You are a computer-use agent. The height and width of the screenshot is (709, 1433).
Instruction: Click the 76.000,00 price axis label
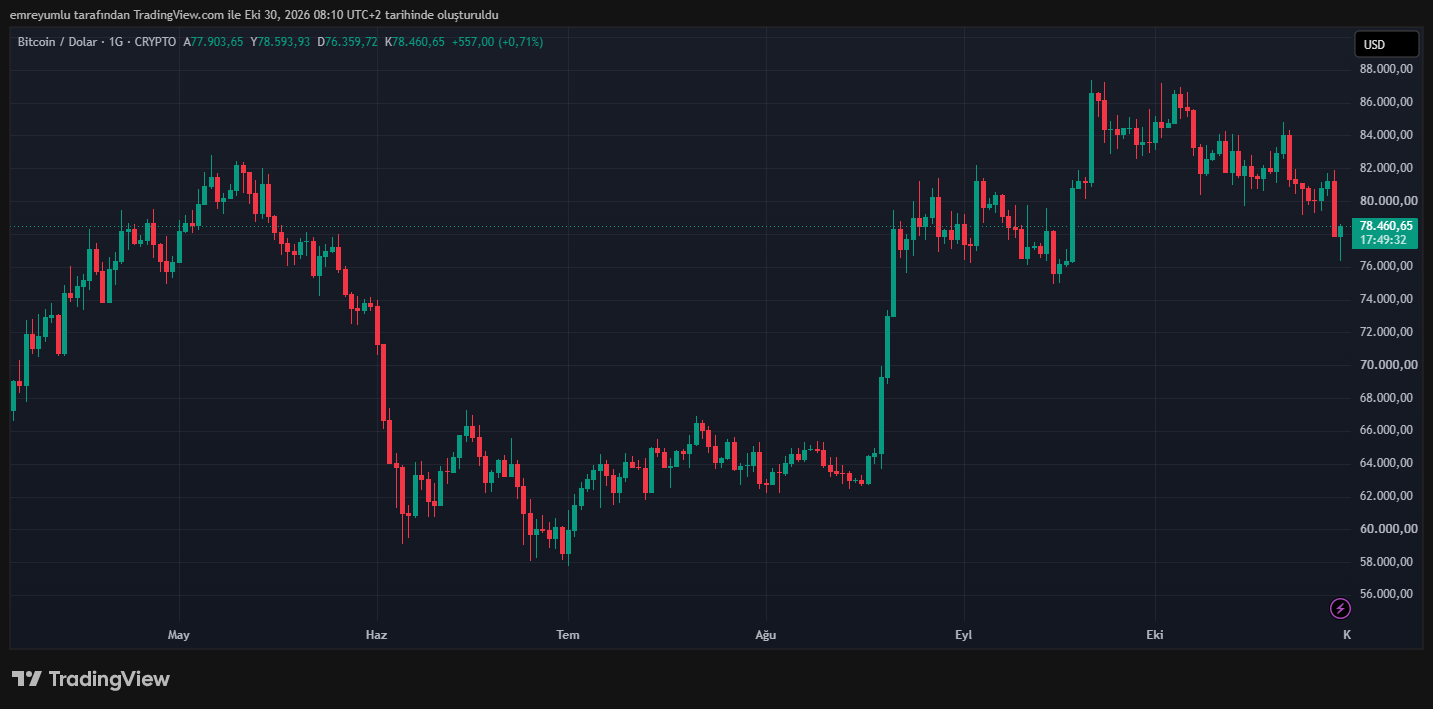point(1385,266)
